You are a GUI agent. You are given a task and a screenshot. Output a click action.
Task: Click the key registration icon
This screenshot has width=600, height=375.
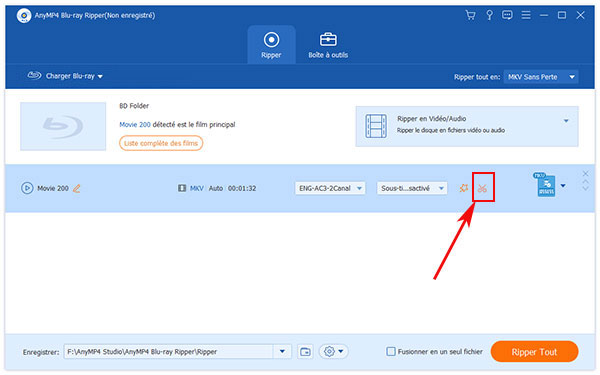(489, 15)
